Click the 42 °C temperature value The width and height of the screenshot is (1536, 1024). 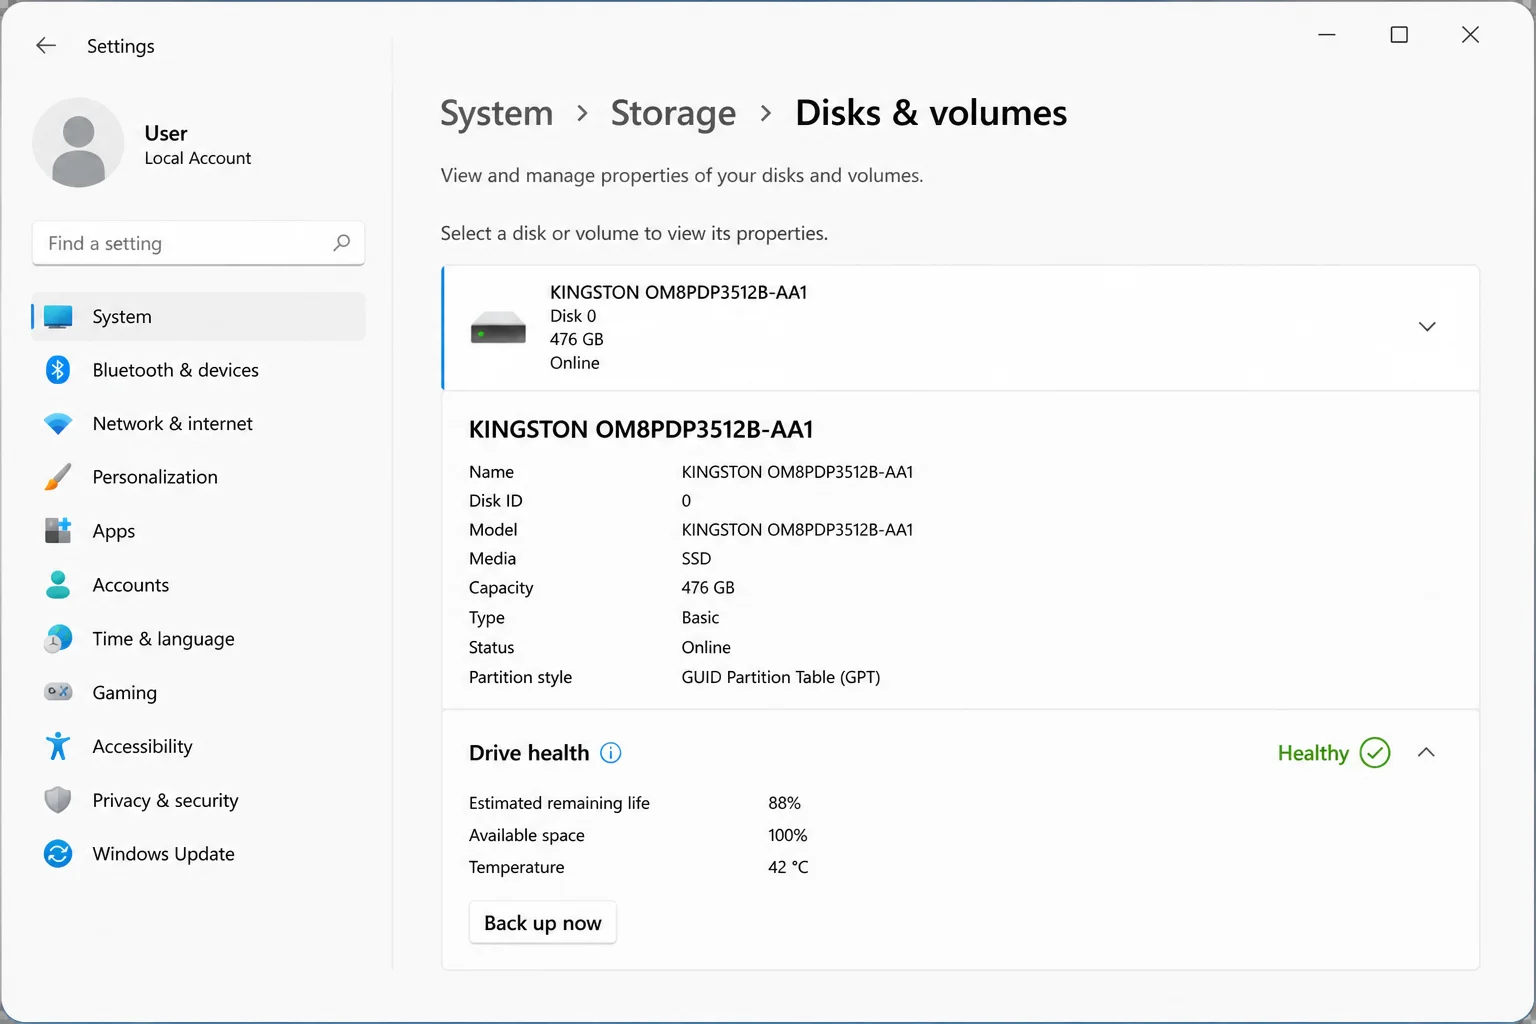788,867
